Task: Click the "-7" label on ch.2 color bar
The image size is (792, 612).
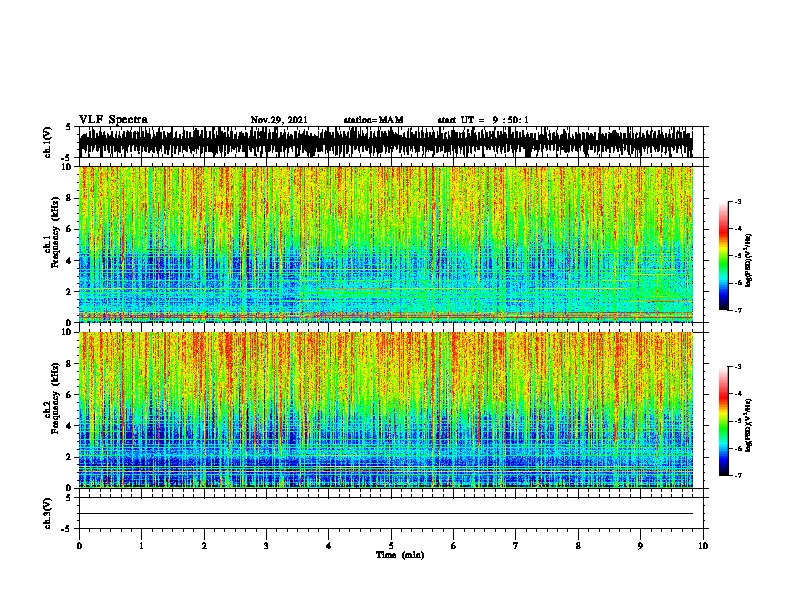Action: click(x=737, y=476)
